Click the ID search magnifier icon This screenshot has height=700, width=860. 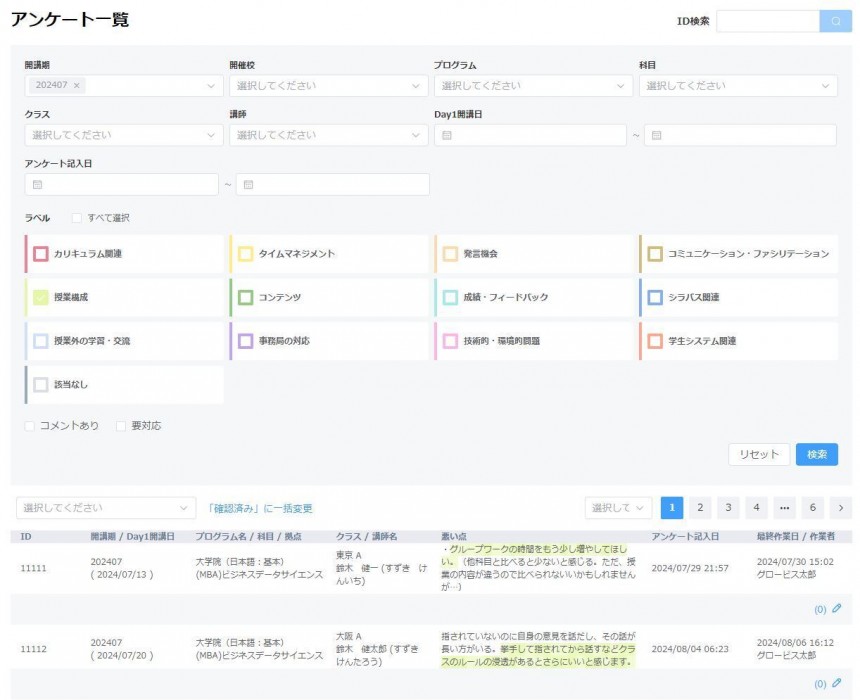836,21
